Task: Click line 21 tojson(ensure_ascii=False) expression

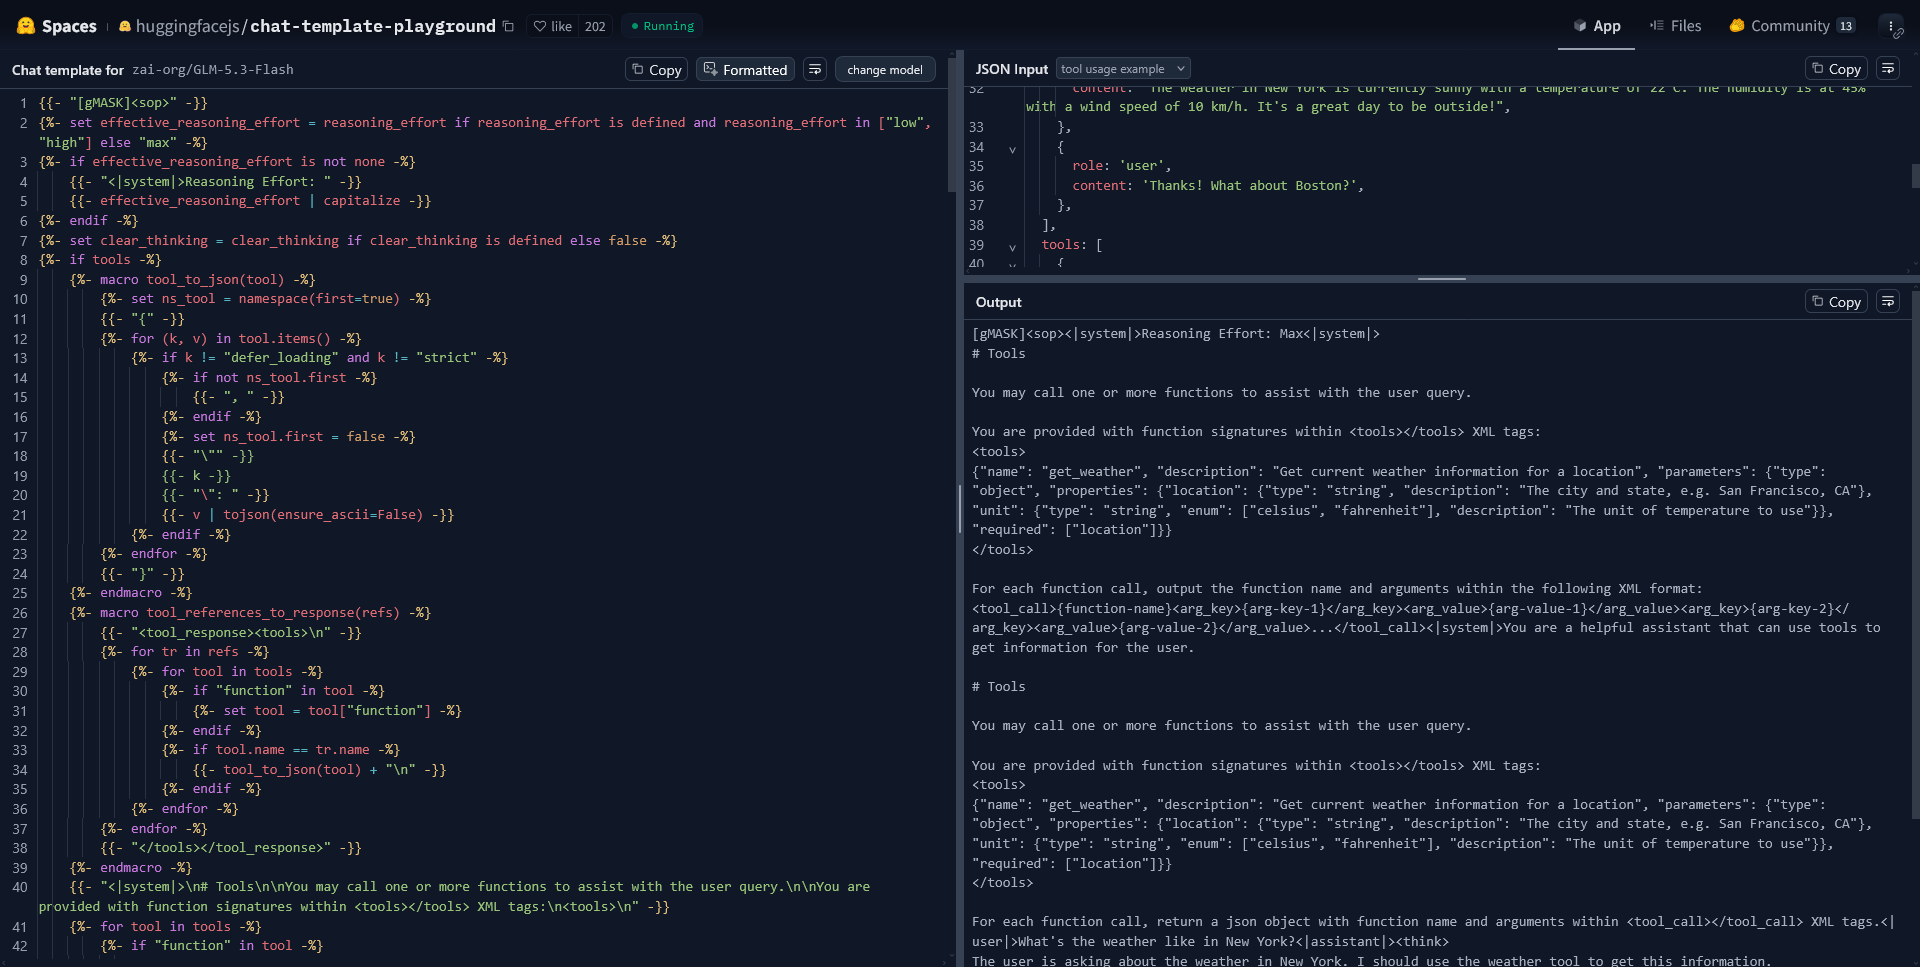Action: coord(323,514)
